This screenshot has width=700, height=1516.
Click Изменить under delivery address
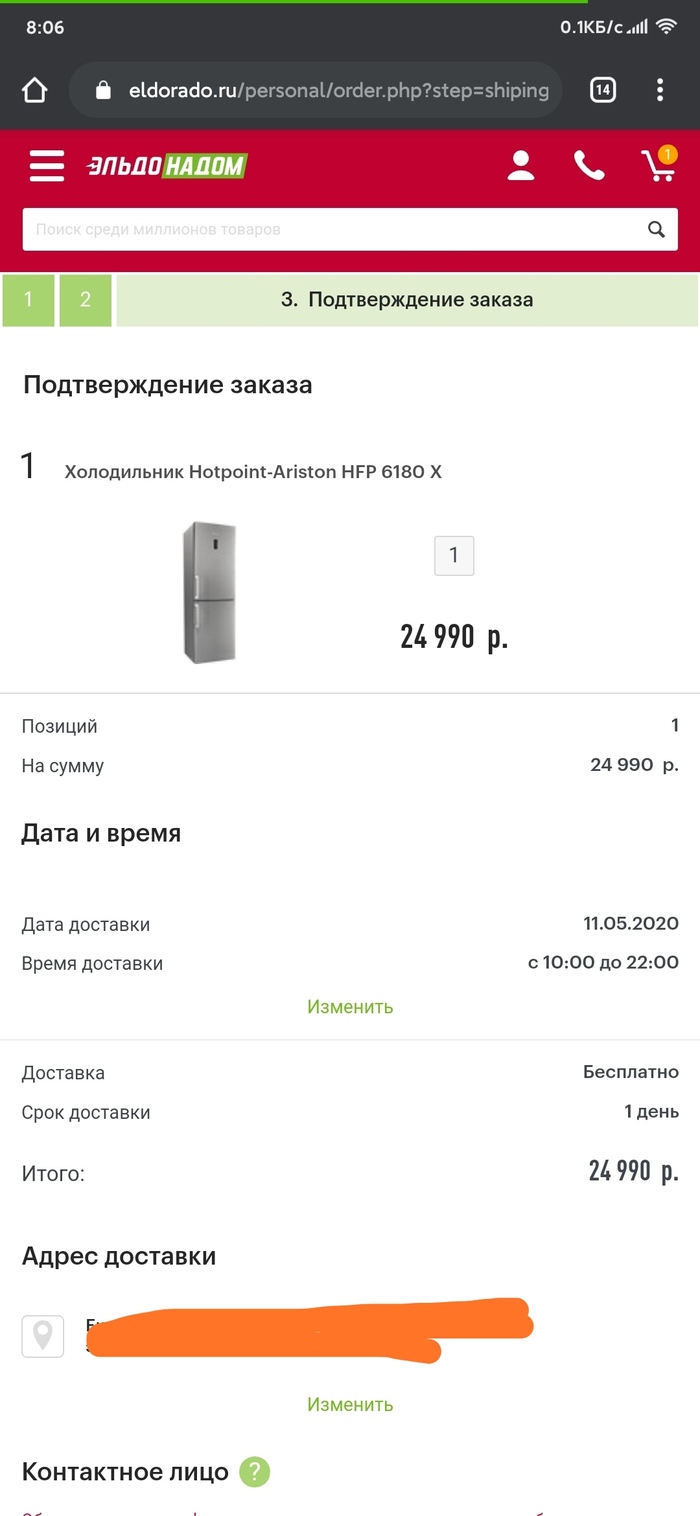coord(350,1405)
